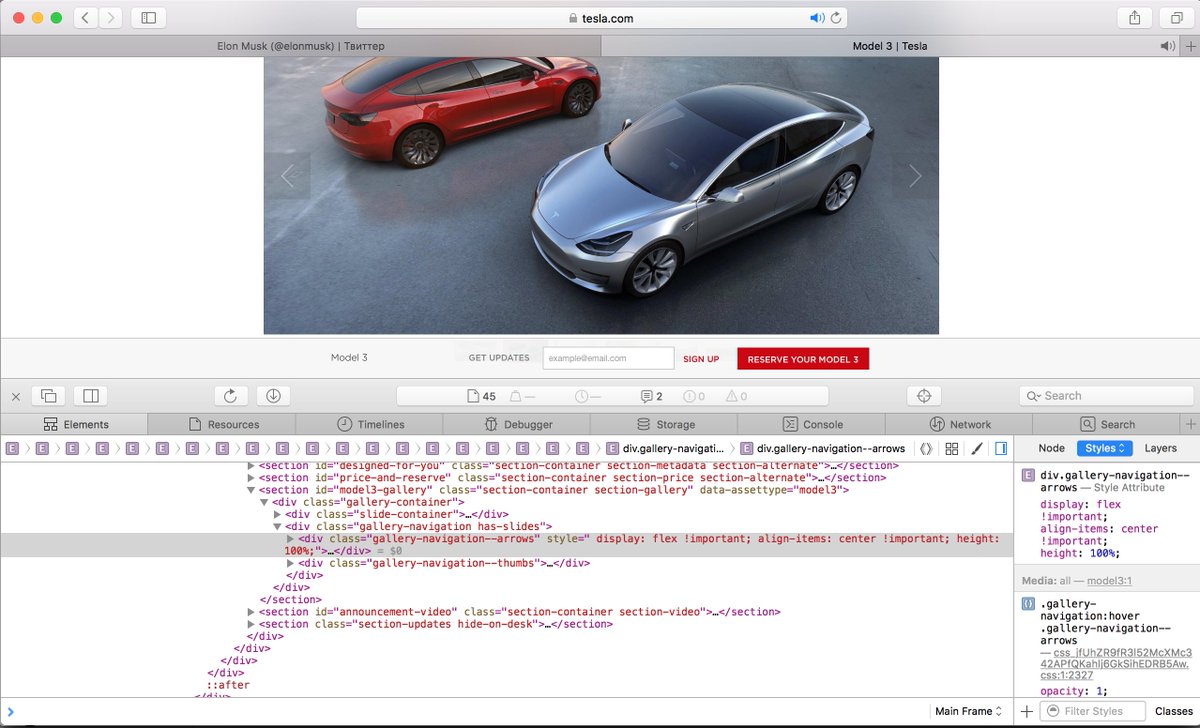
Task: Expand the section-updates hide-on-desk node
Action: (x=252, y=624)
